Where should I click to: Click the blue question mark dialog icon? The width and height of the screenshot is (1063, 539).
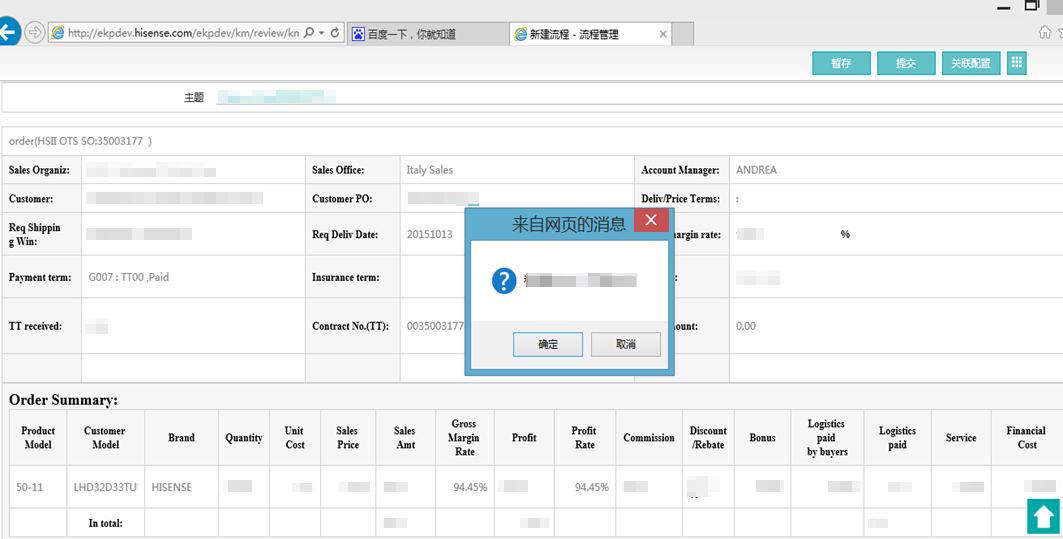tap(504, 281)
